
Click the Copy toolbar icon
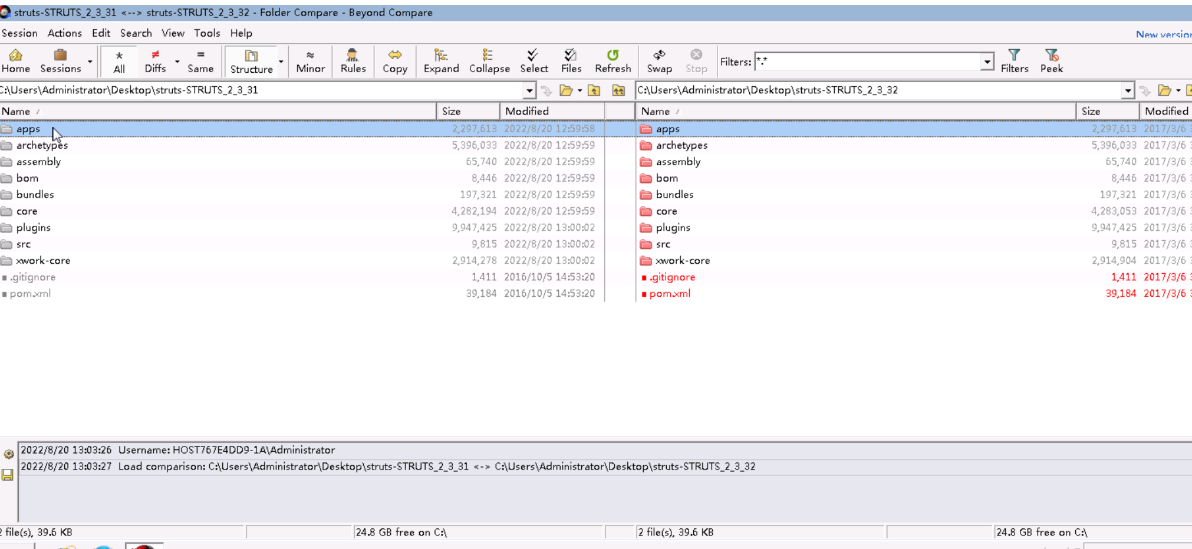[x=395, y=61]
